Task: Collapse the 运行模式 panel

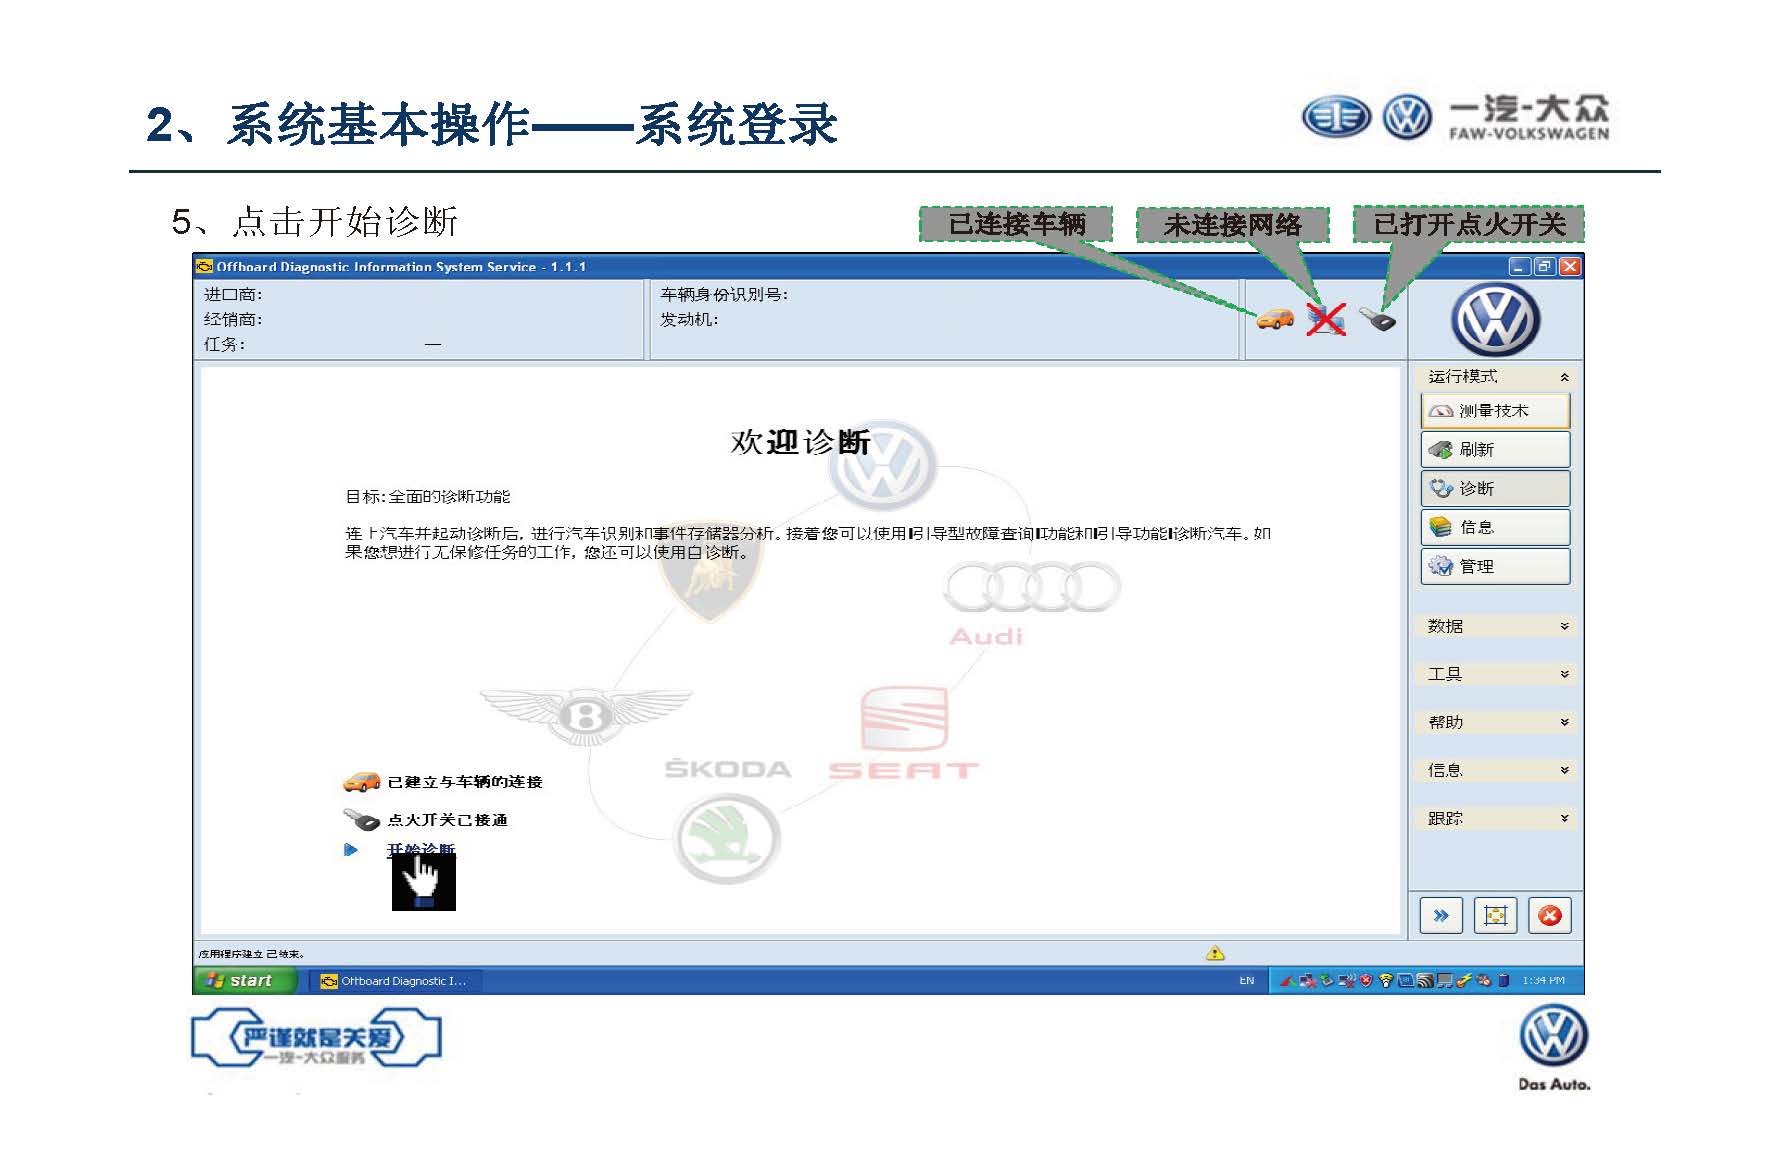Action: (1564, 377)
